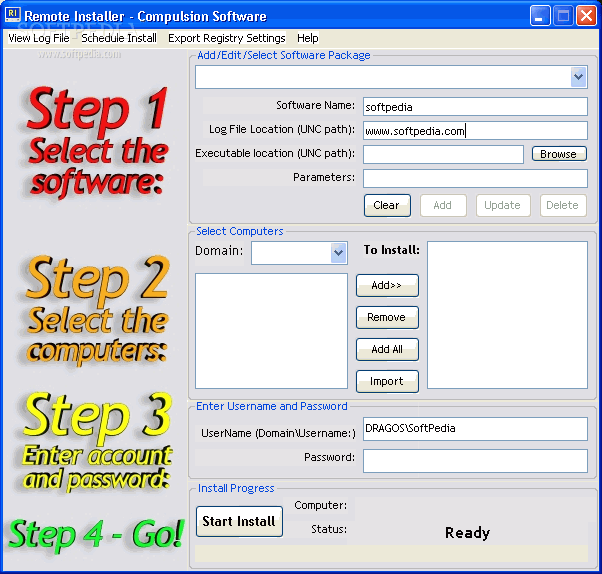Open Export Registry Settings menu
Viewport: 602px width, 574px height.
click(227, 38)
